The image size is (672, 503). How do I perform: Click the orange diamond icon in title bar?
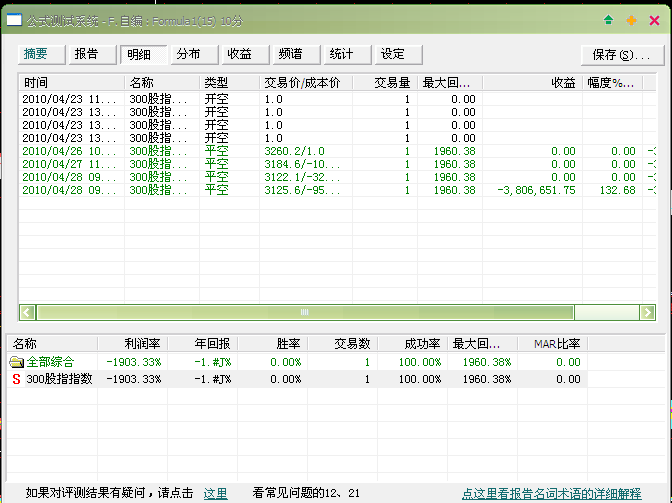(x=631, y=20)
